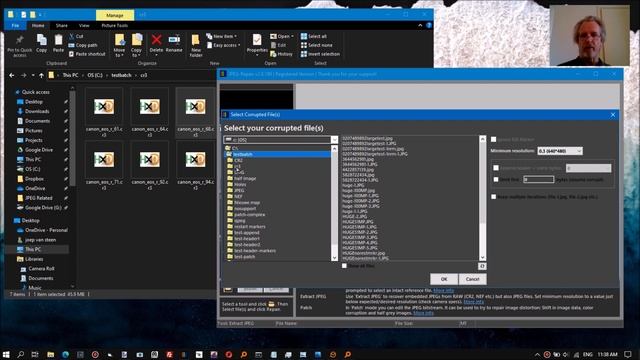640x360 pixels.
Task: Click Edit in the Open group
Action: (x=278, y=45)
